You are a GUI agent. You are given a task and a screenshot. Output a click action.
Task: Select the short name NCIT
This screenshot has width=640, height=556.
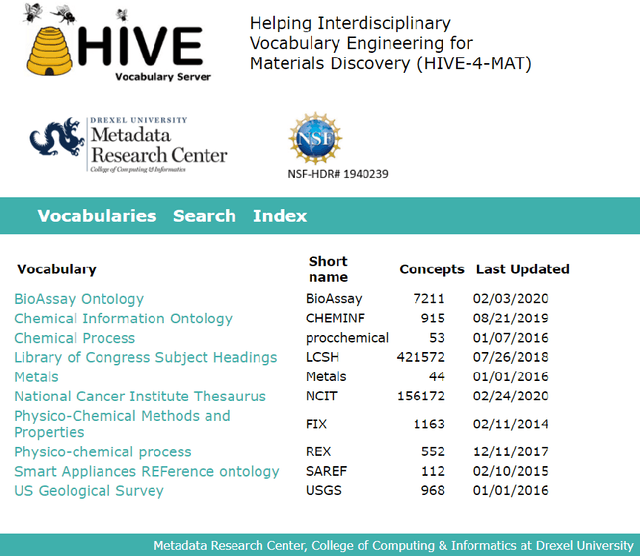coord(322,396)
